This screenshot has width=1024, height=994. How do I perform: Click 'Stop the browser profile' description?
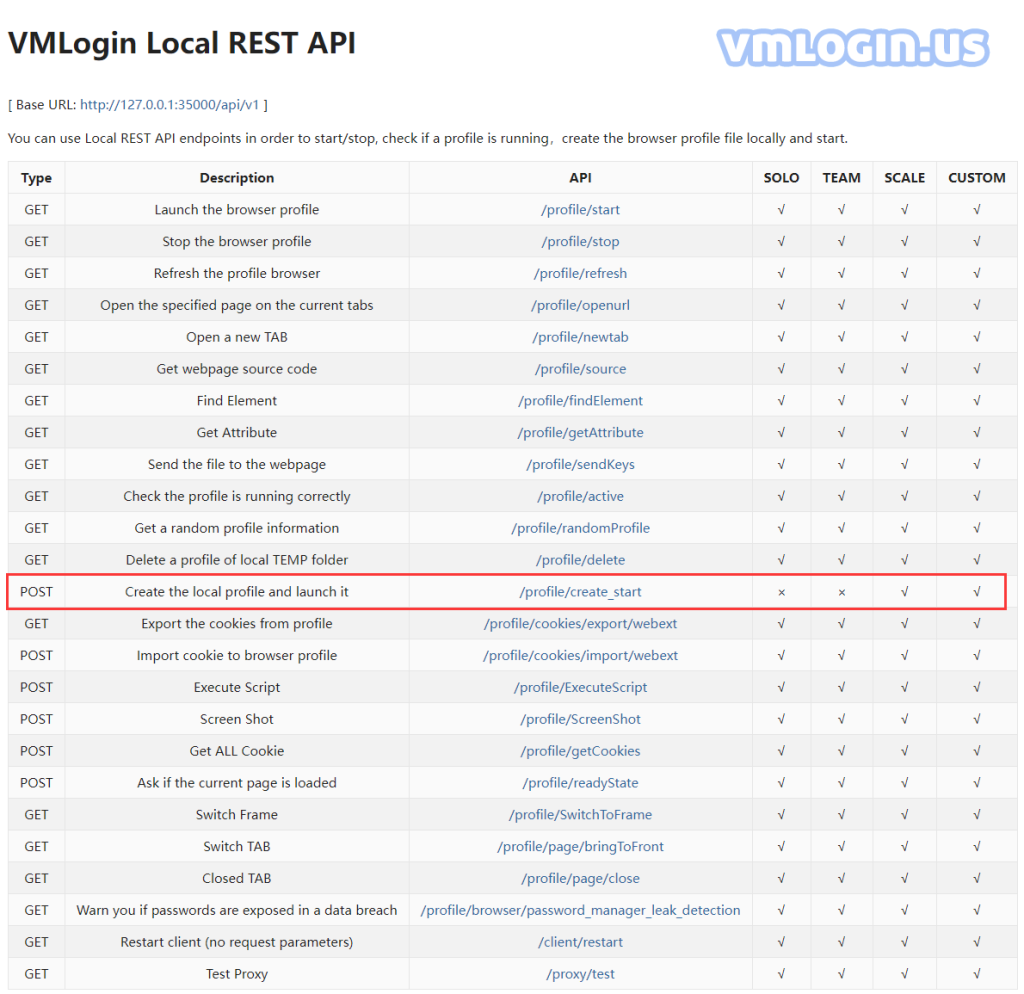[x=236, y=242]
